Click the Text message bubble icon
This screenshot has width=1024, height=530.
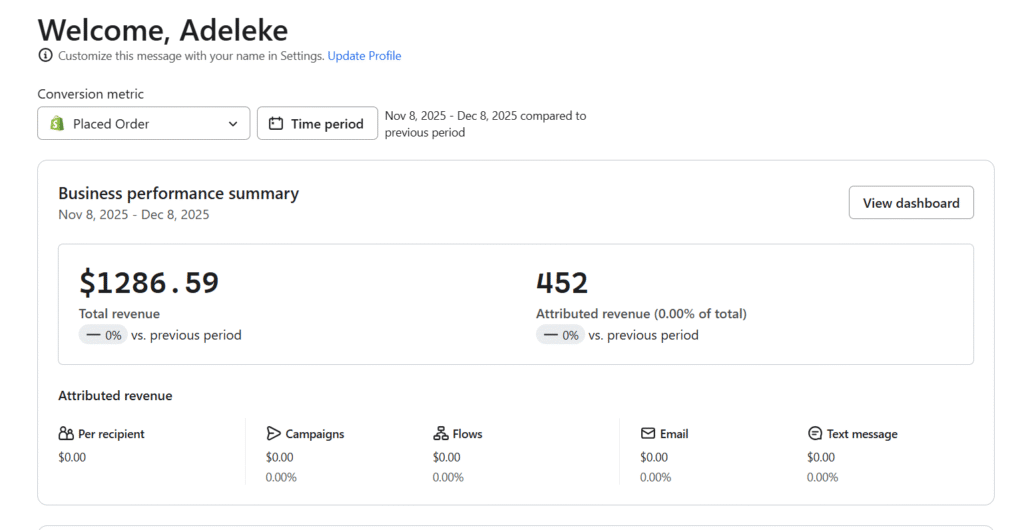815,434
